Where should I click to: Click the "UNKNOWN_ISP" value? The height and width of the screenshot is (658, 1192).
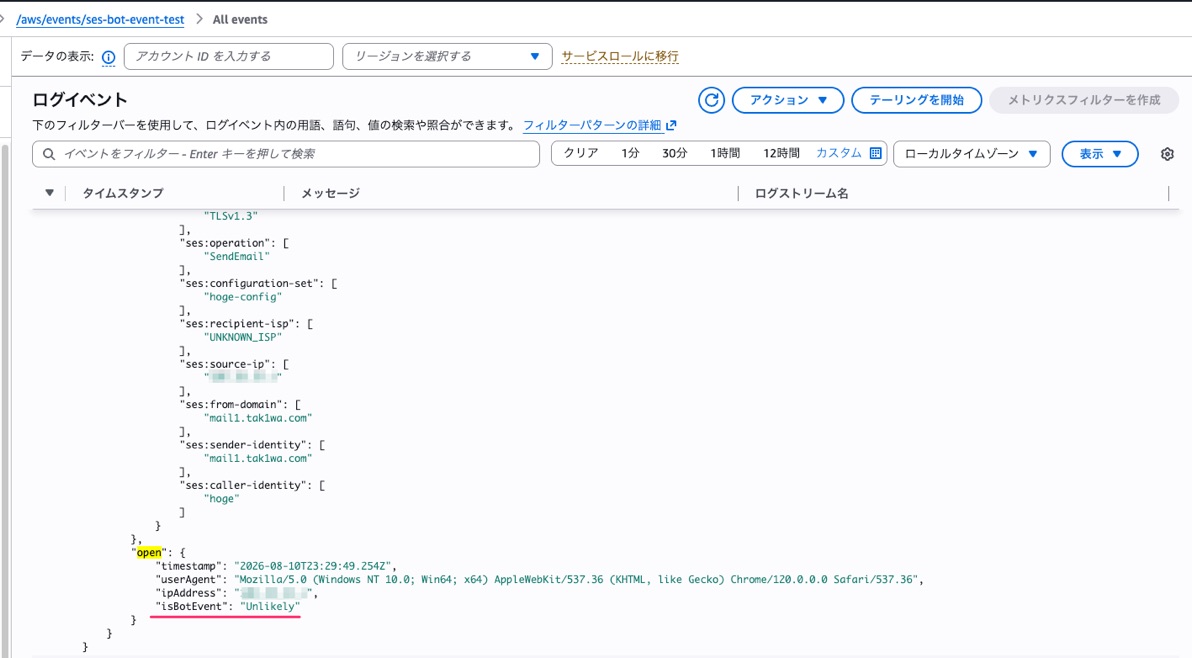(243, 337)
